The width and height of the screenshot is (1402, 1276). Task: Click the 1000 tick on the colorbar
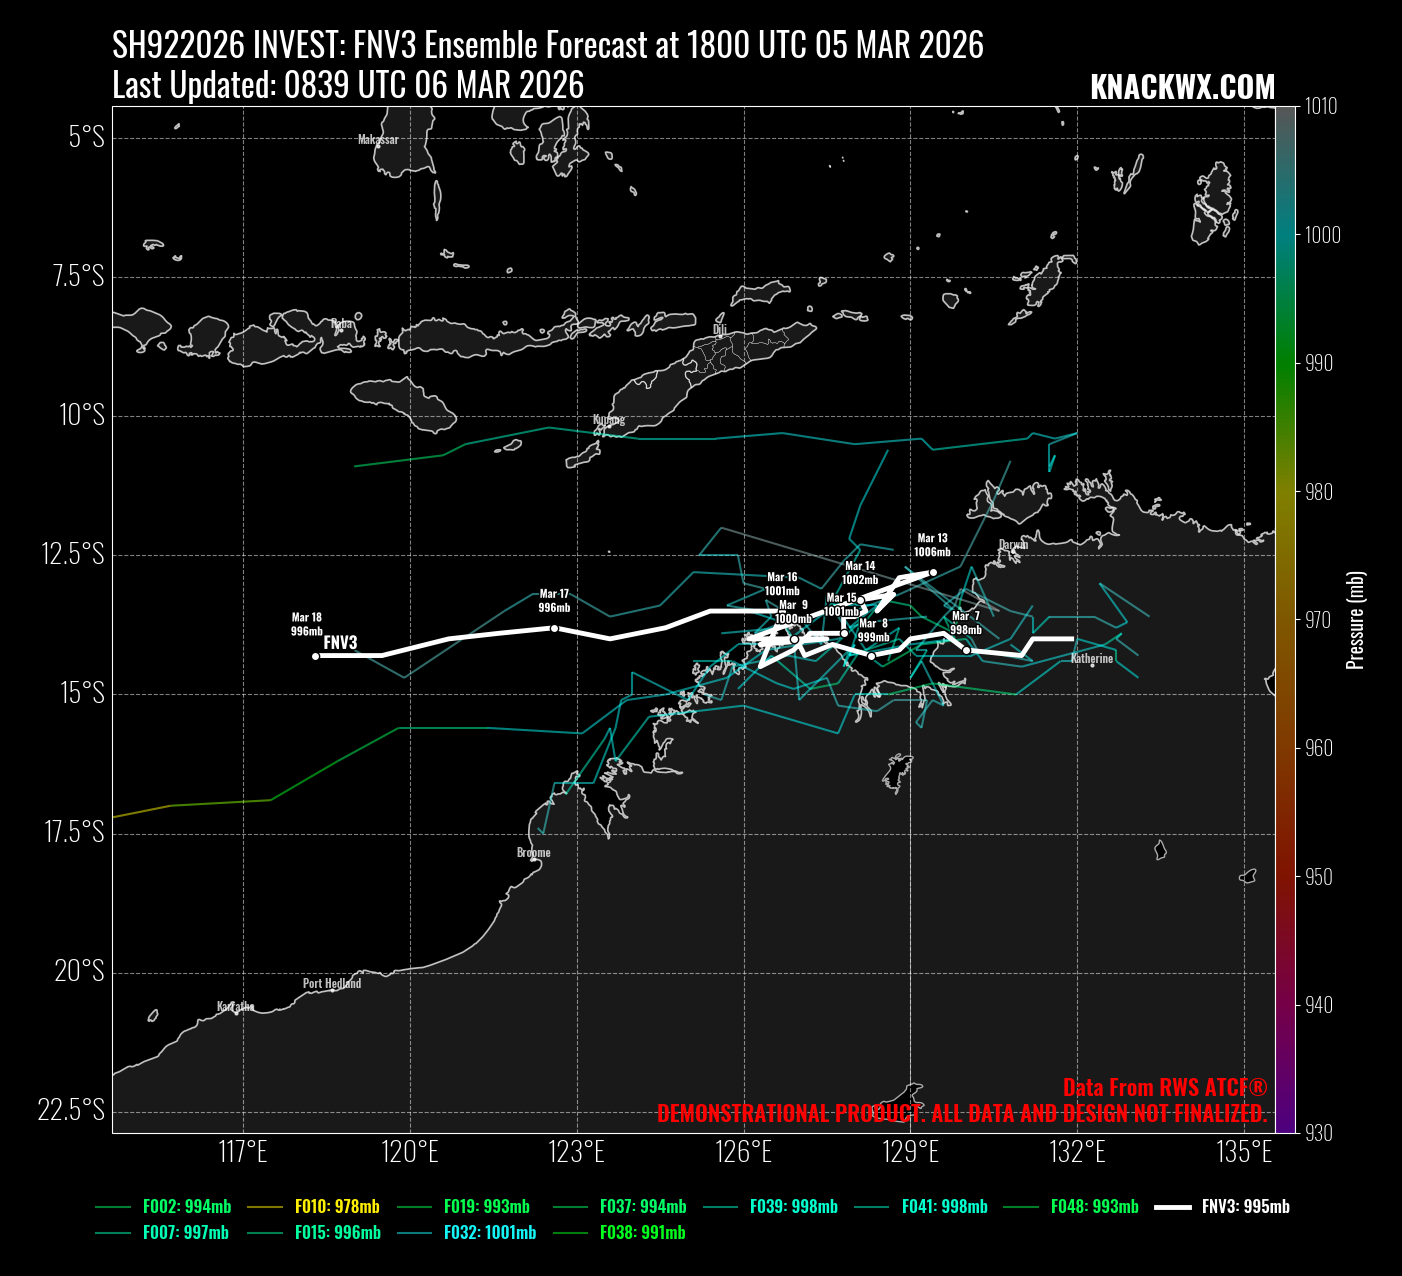click(x=1322, y=235)
